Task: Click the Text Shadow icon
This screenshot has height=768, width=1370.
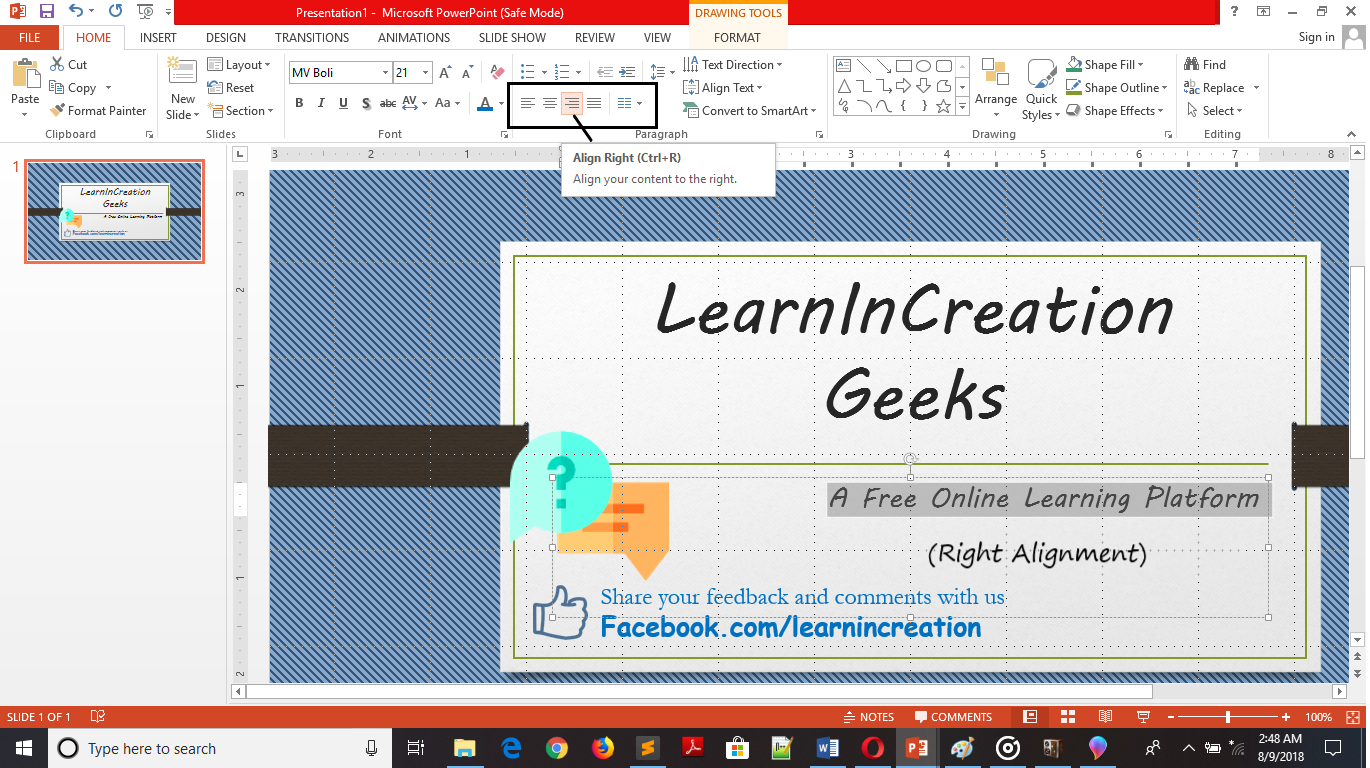Action: pos(366,103)
